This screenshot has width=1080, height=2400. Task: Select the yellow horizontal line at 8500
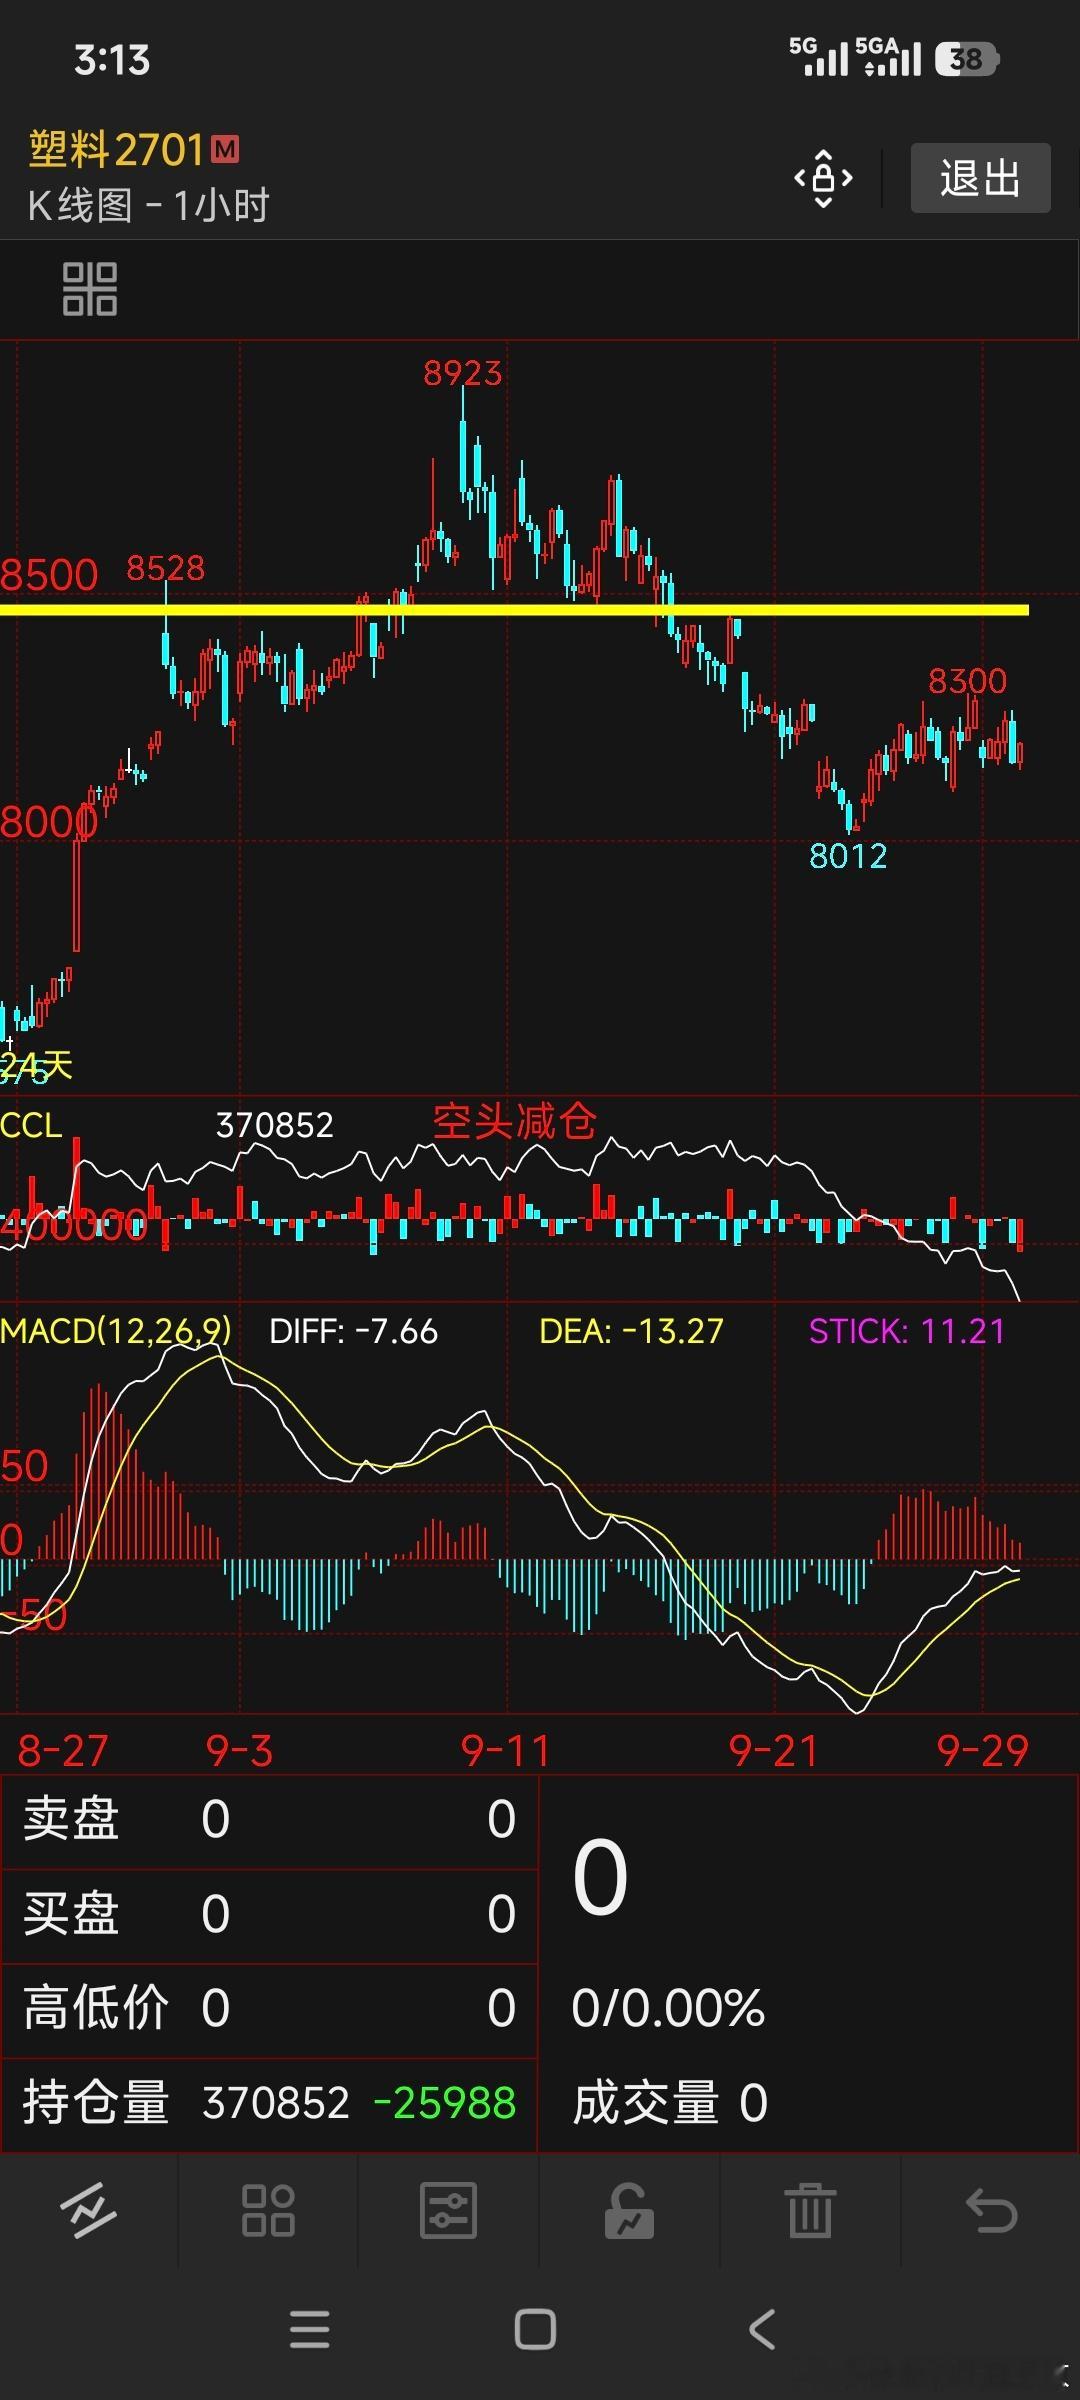tap(514, 609)
